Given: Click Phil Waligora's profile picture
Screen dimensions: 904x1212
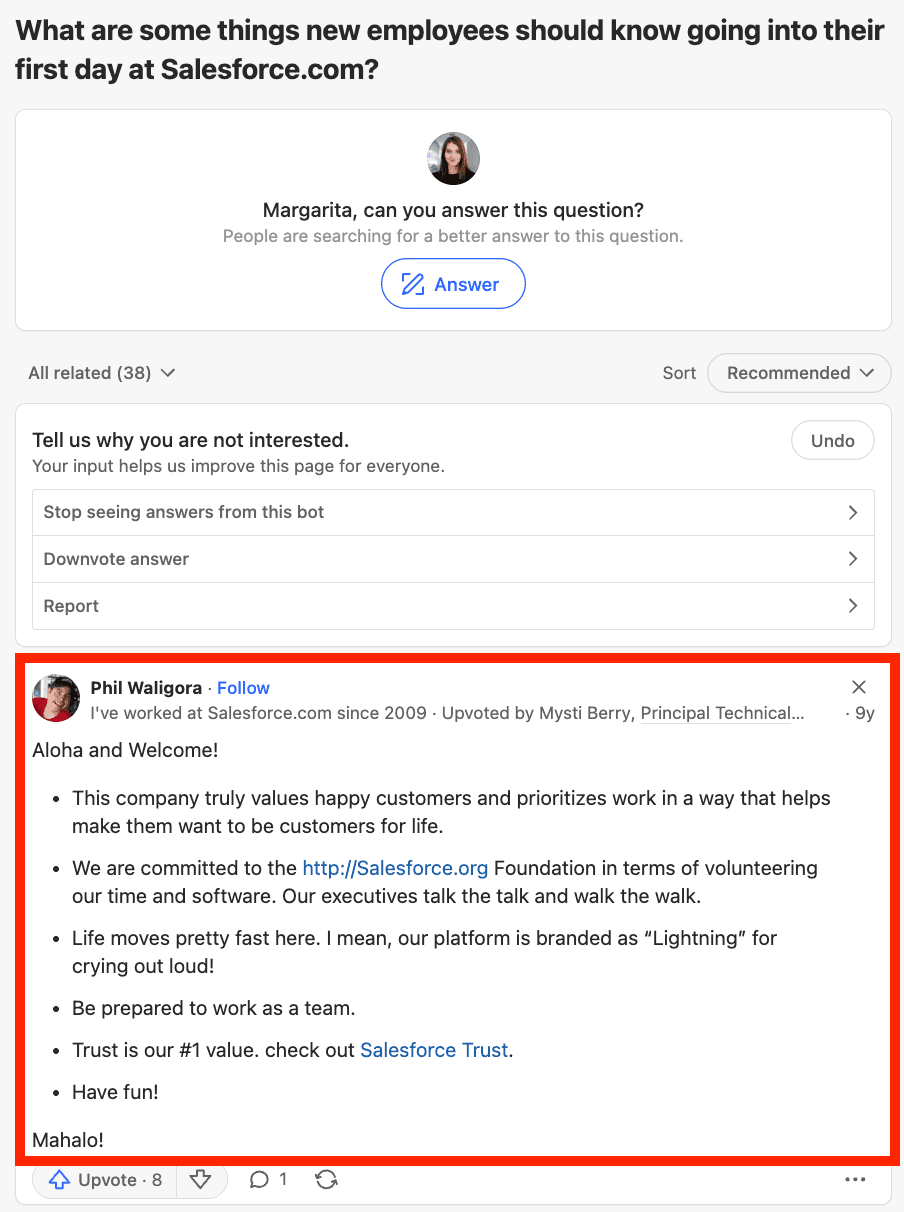Looking at the screenshot, I should [x=56, y=698].
